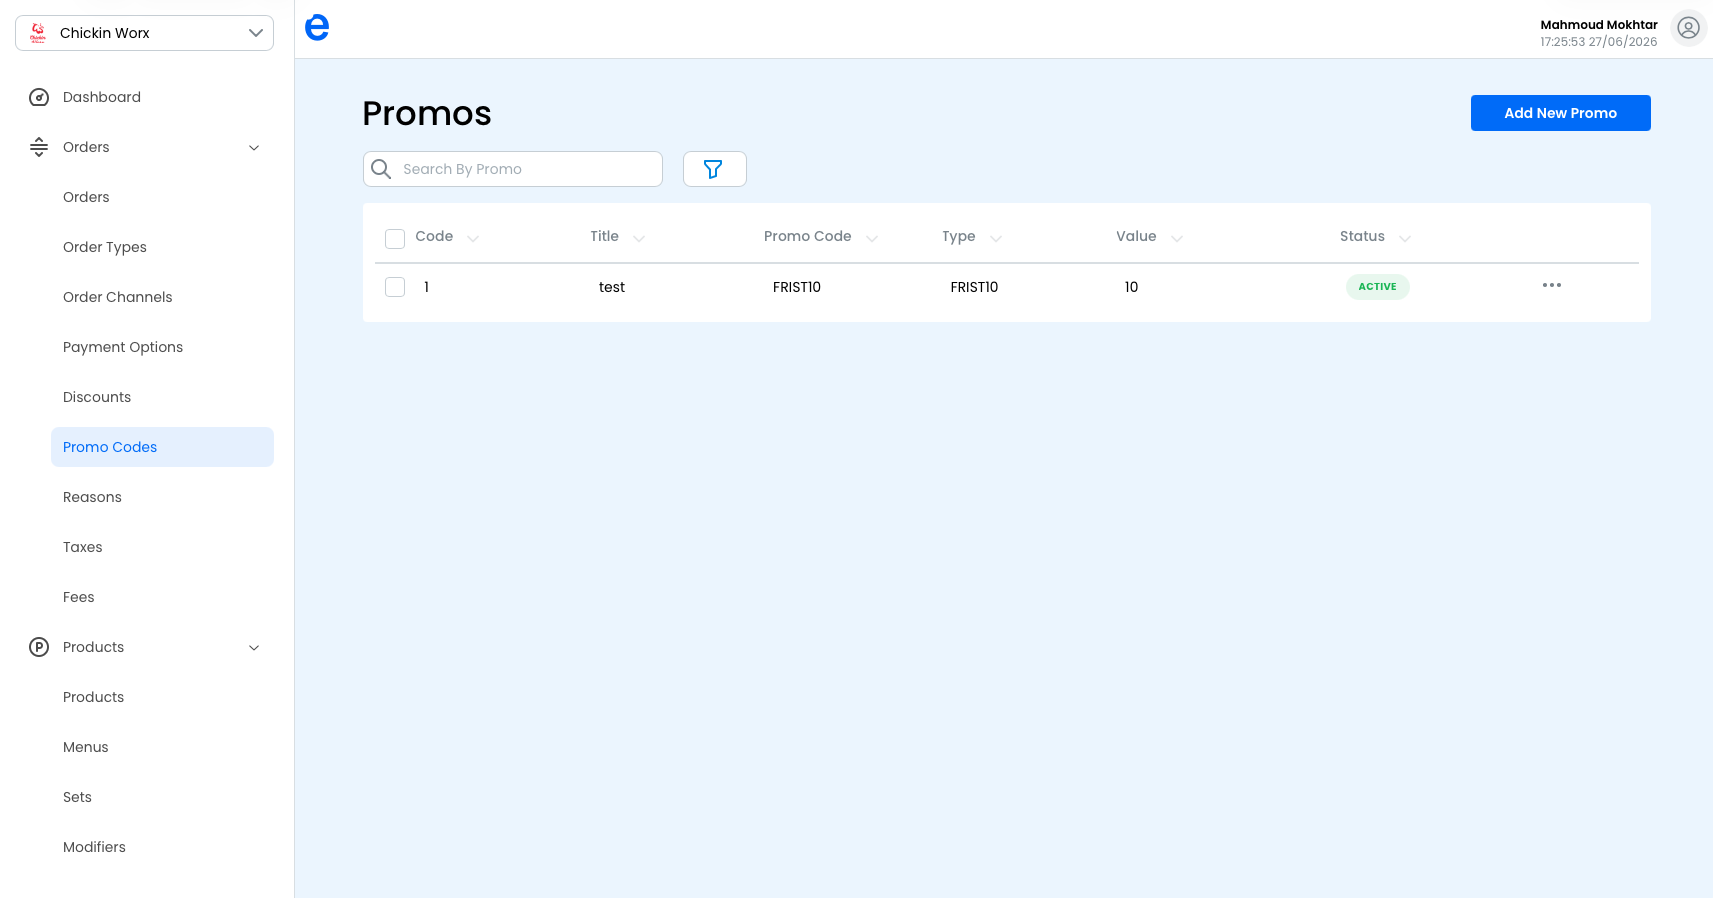Open Payment Options page

pyautogui.click(x=123, y=347)
